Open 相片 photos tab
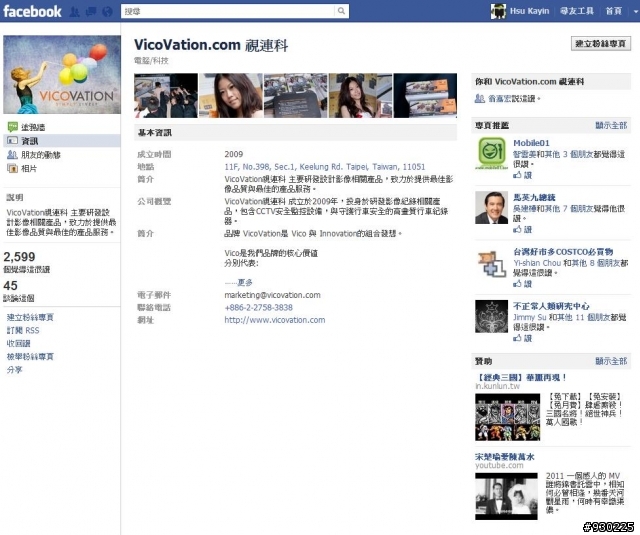 [x=29, y=169]
